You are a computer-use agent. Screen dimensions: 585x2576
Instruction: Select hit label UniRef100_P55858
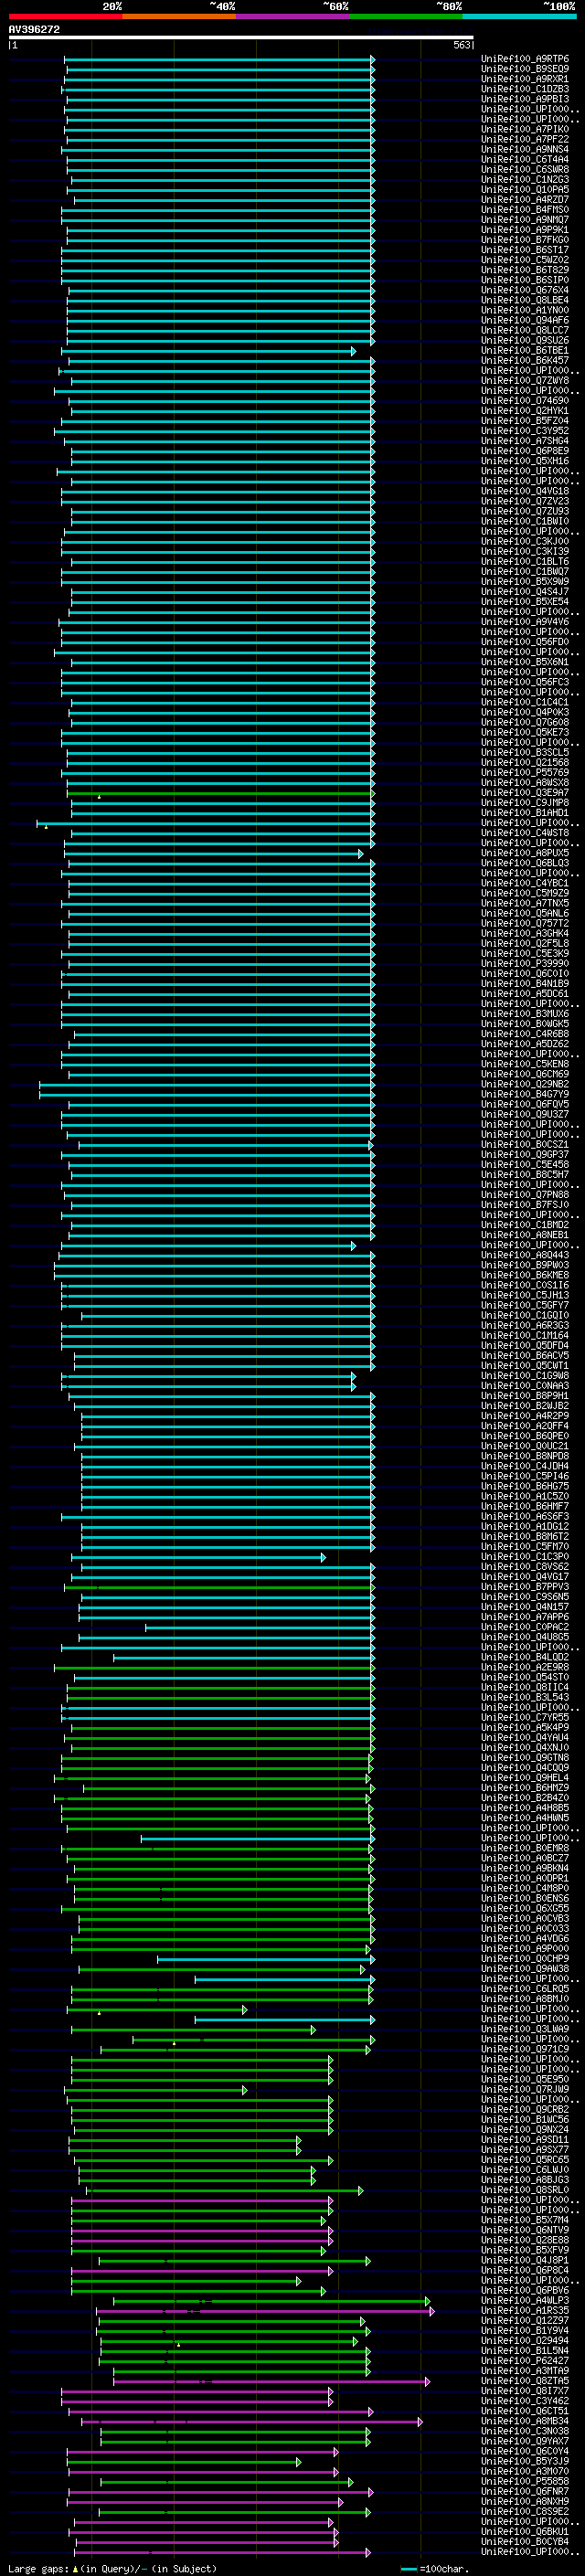(525, 2481)
